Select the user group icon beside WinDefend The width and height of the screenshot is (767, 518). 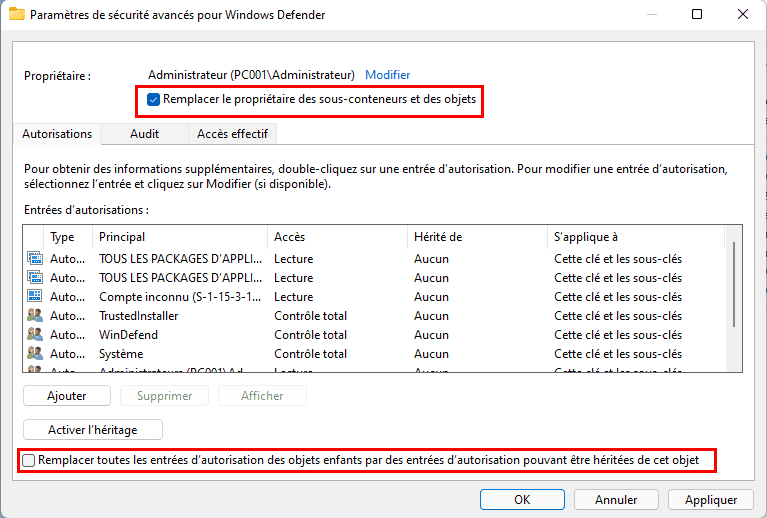point(34,334)
